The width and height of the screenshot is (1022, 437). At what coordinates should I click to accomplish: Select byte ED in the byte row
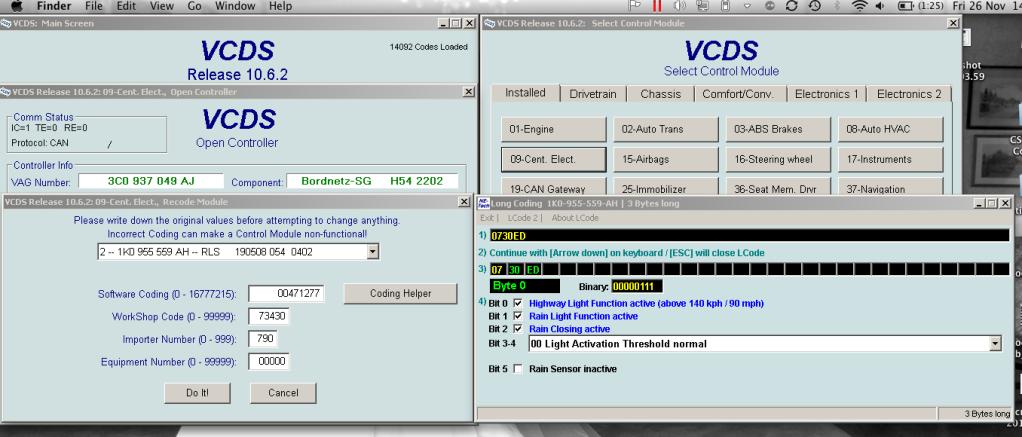533,269
